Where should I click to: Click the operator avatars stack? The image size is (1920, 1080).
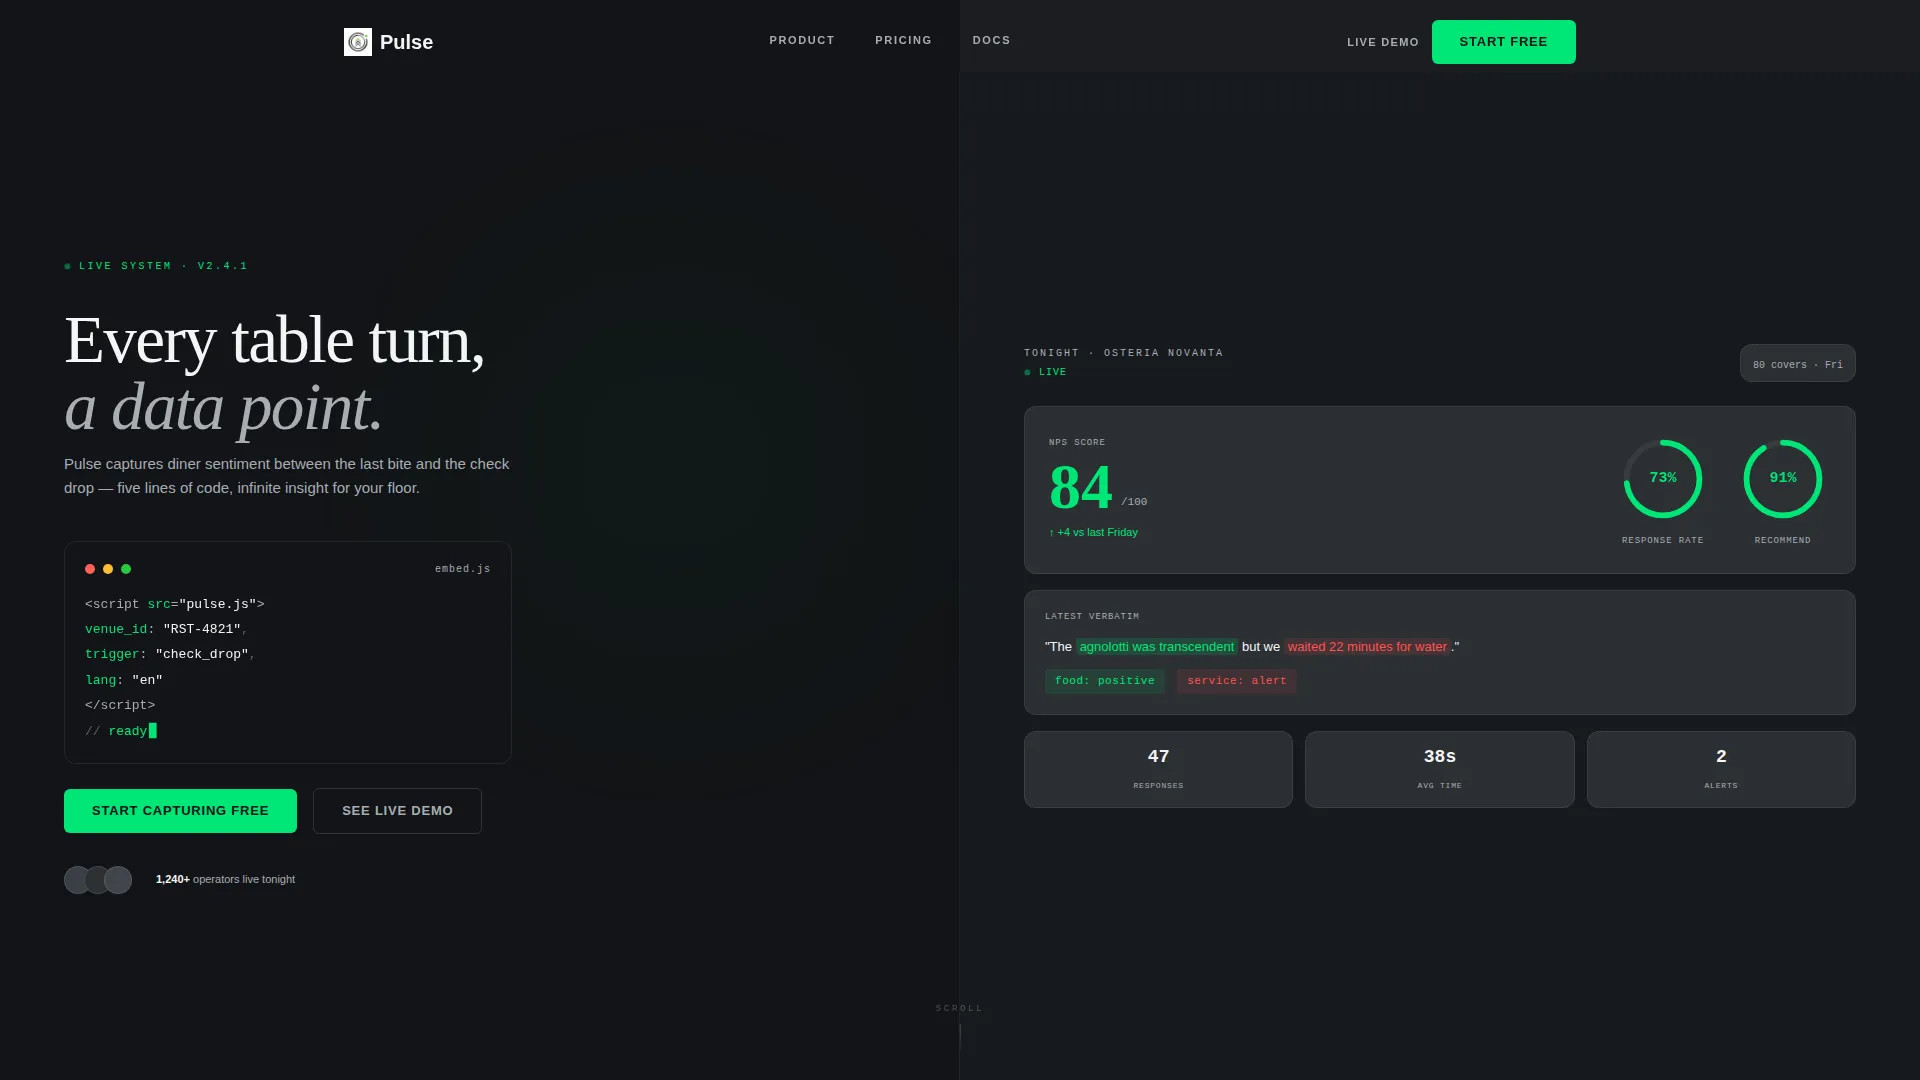[x=98, y=880]
